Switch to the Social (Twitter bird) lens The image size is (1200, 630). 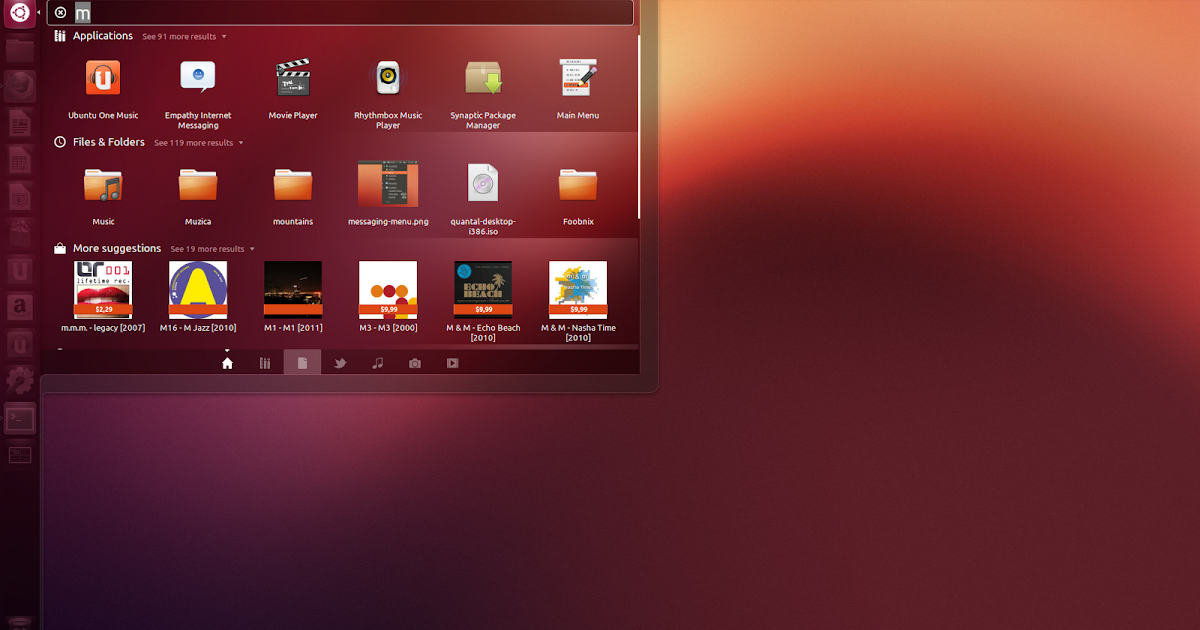click(340, 363)
